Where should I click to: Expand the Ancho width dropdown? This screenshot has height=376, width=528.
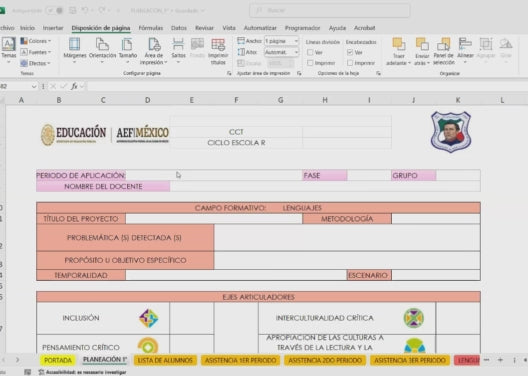tap(296, 41)
